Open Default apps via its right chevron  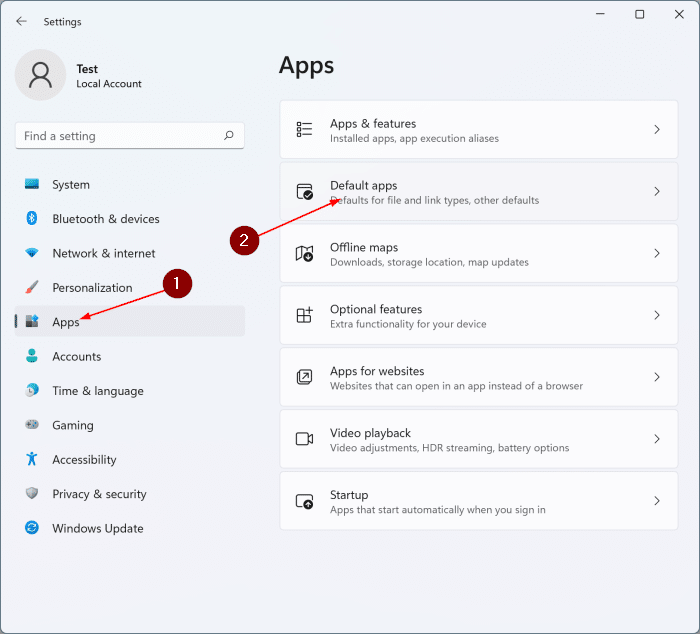pyautogui.click(x=657, y=191)
